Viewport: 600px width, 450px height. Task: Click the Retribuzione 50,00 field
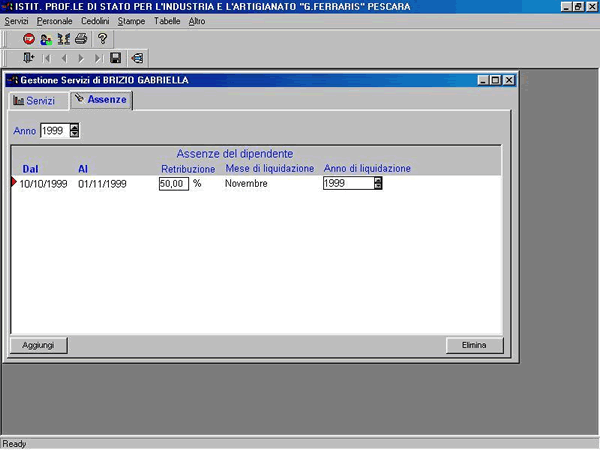[174, 184]
